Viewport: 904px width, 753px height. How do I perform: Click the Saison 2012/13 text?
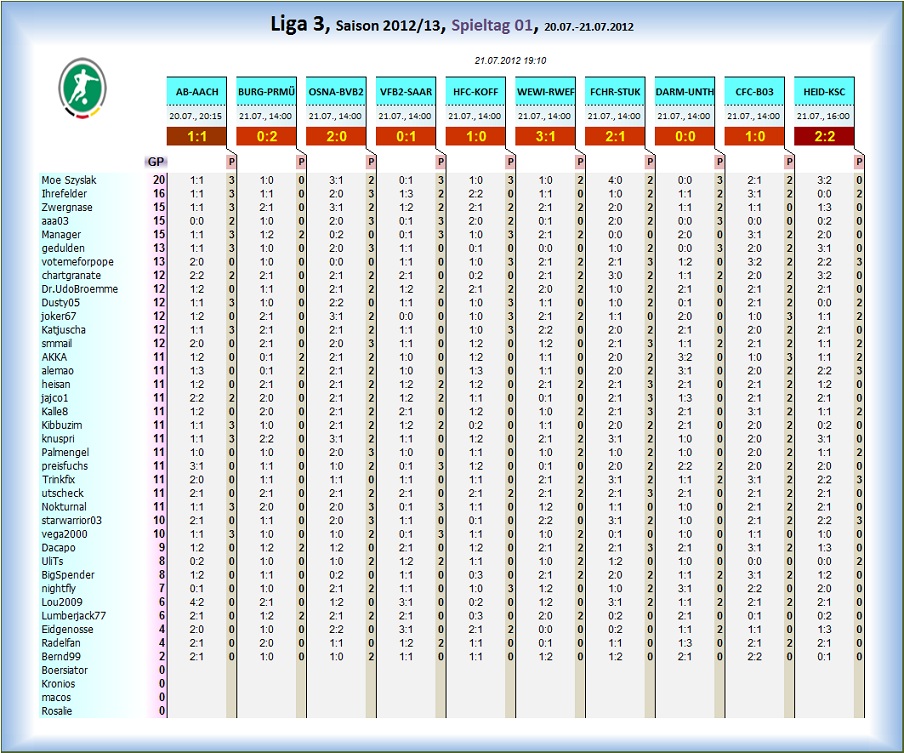(x=389, y=26)
